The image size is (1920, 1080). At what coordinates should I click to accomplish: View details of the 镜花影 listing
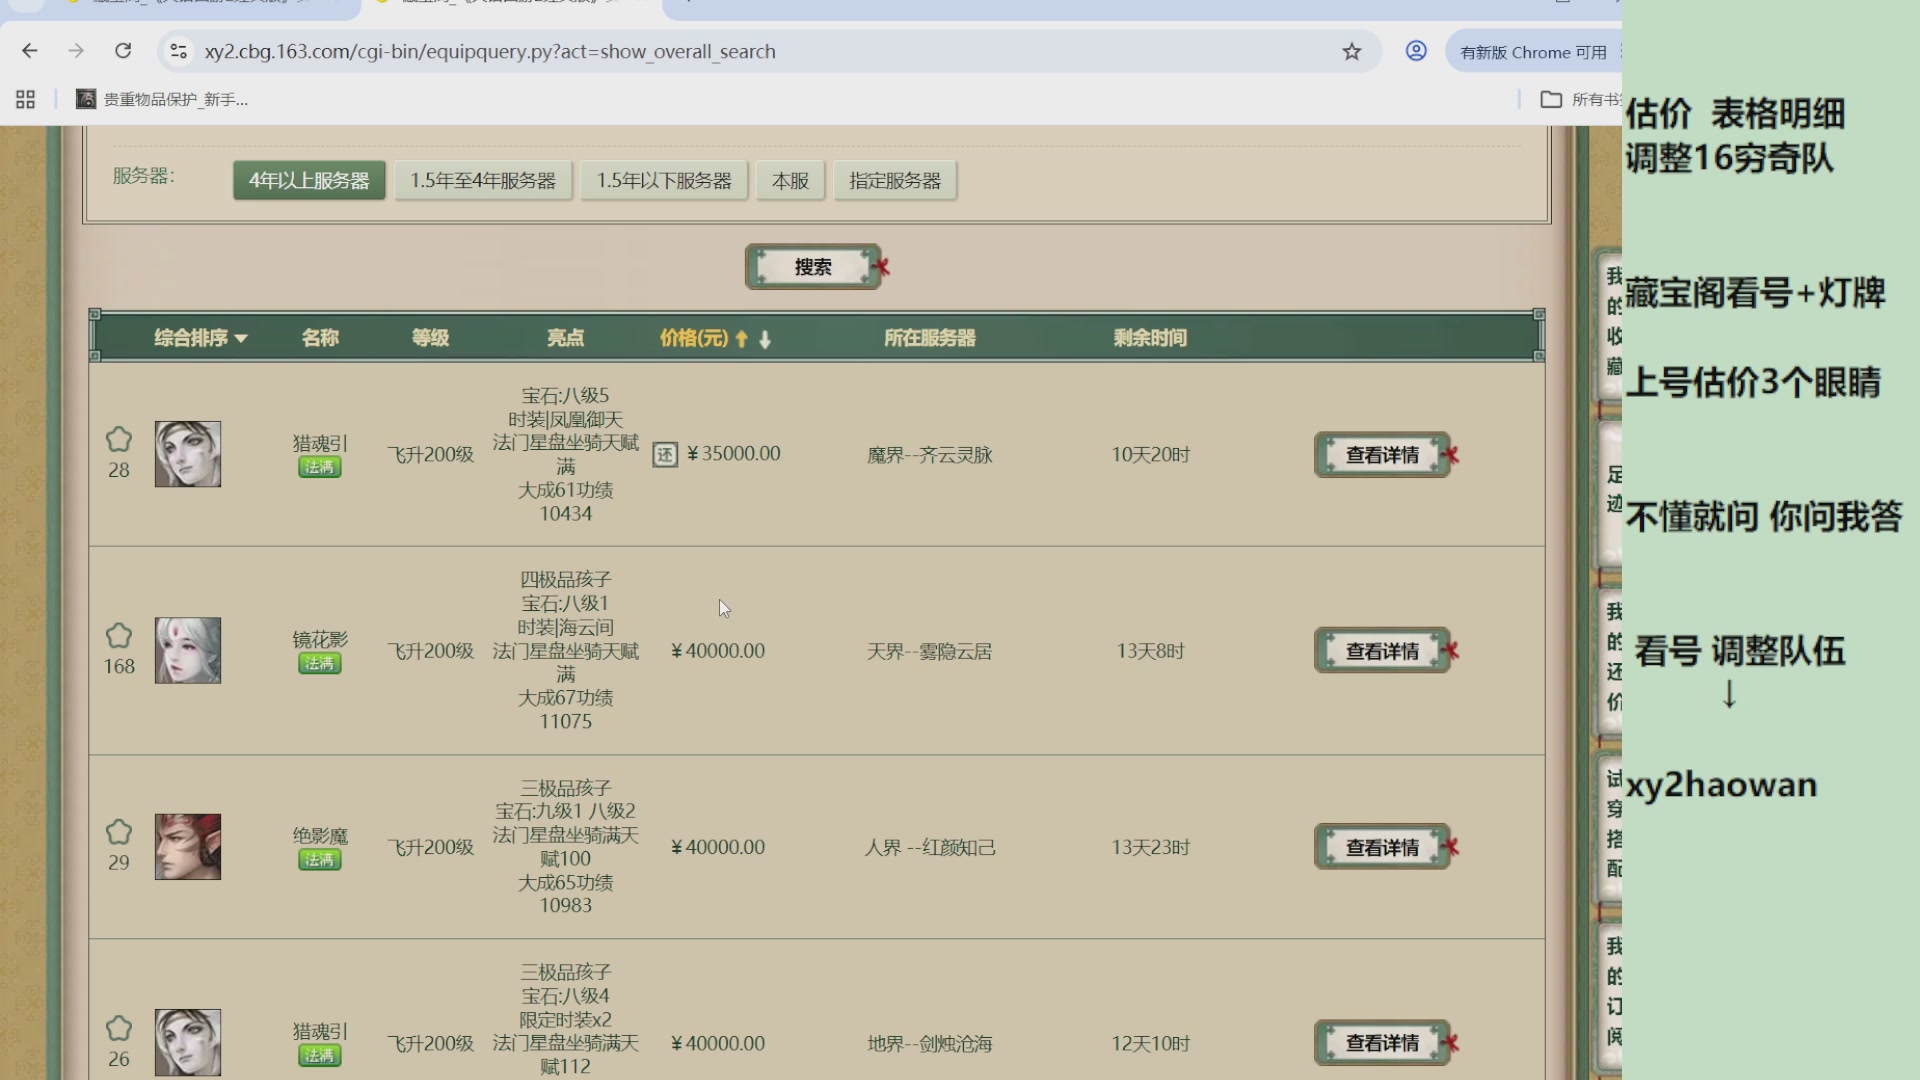1382,651
